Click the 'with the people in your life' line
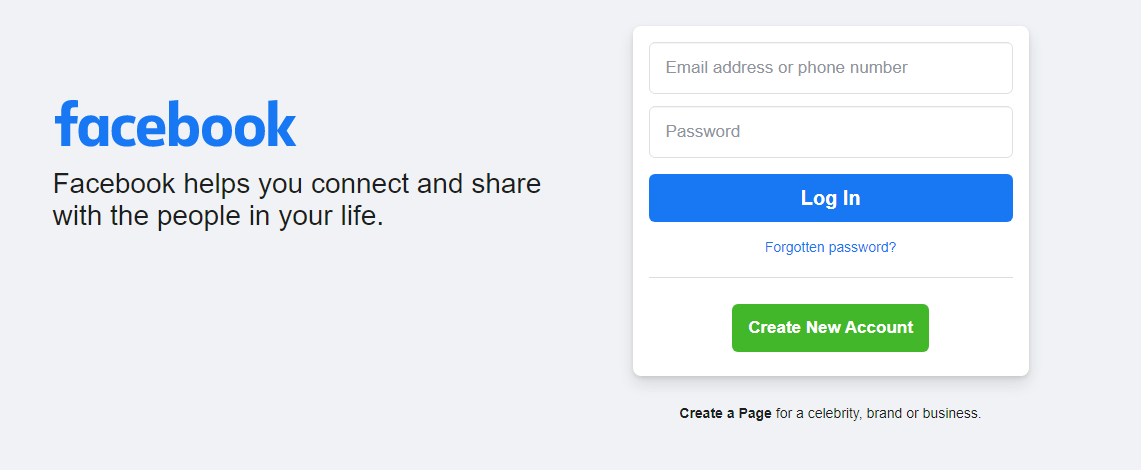Viewport: 1141px width, 470px height. tap(218, 216)
